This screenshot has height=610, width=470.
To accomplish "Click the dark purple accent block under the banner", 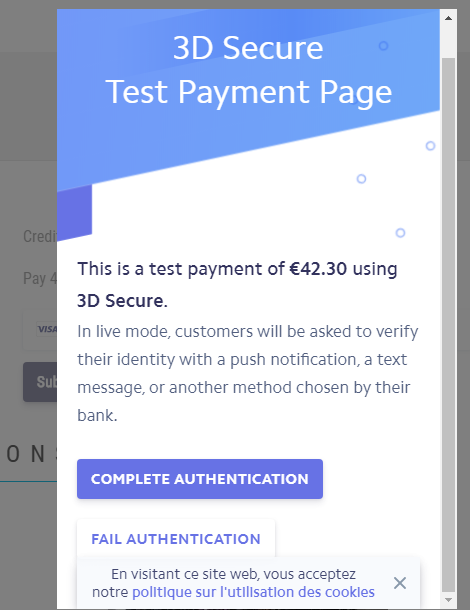I will tap(74, 212).
